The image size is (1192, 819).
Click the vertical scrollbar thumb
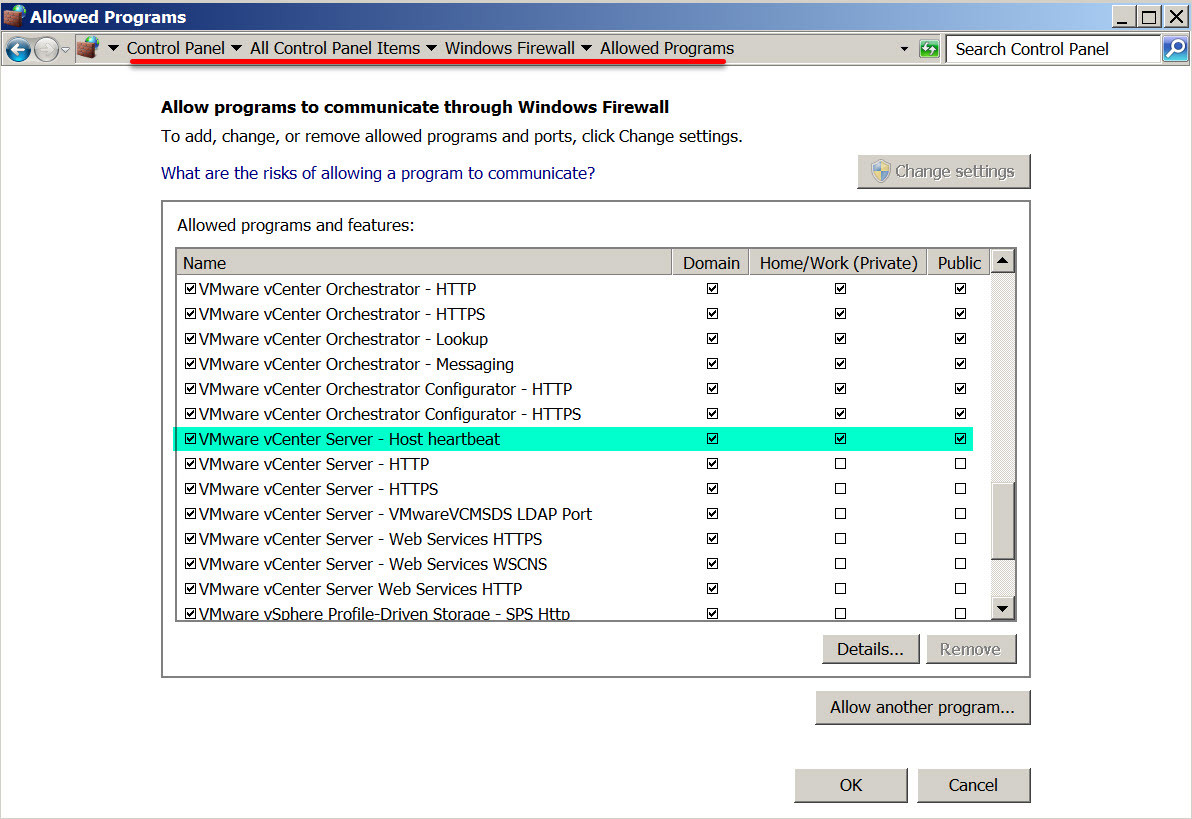1003,521
